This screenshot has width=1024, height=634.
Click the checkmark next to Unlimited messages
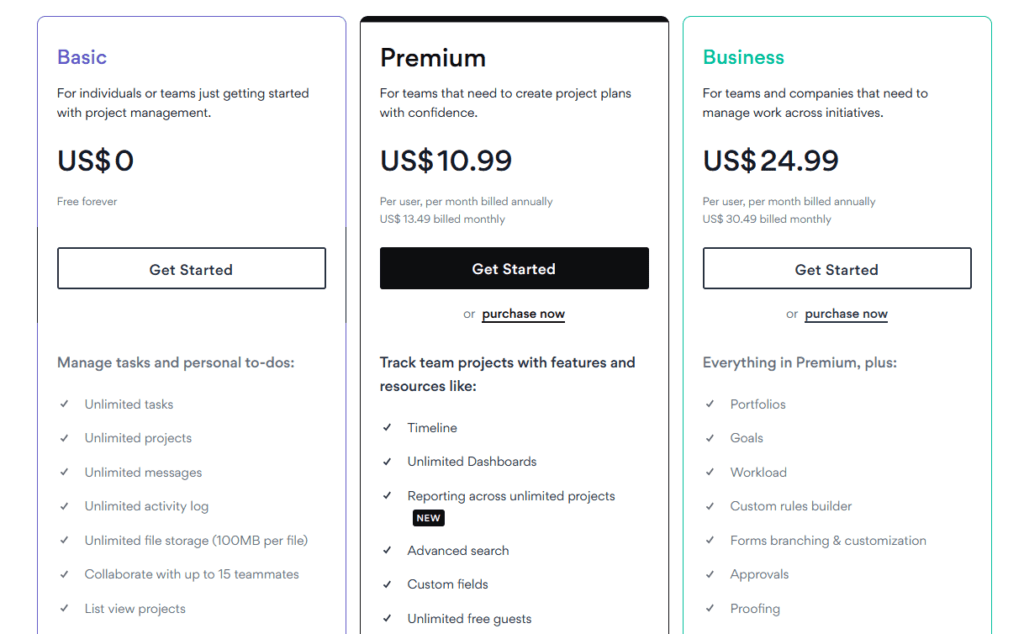click(x=64, y=472)
